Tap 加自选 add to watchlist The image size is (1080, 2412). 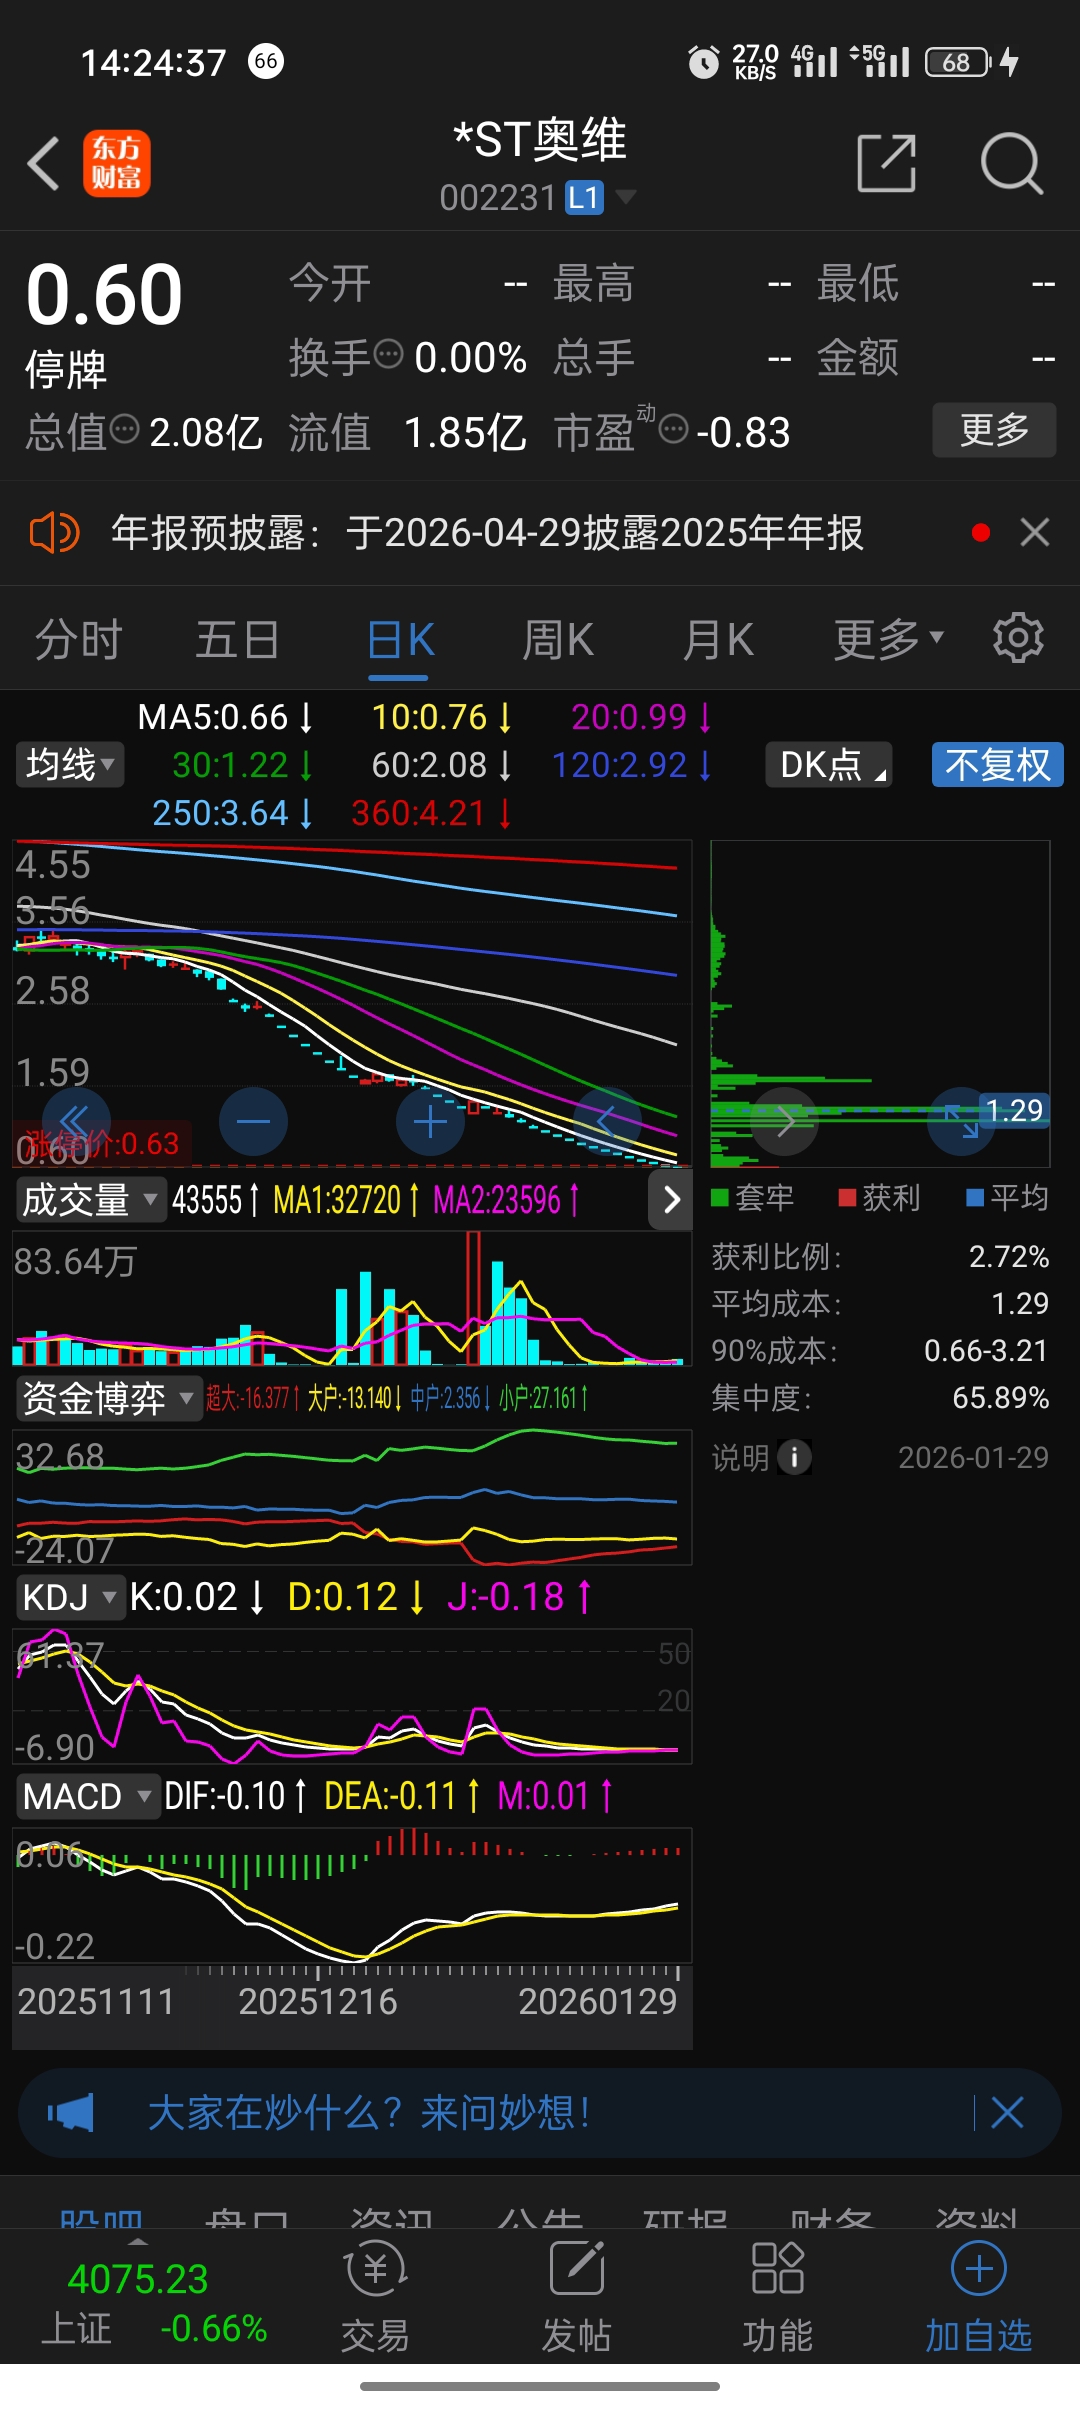tap(978, 2298)
